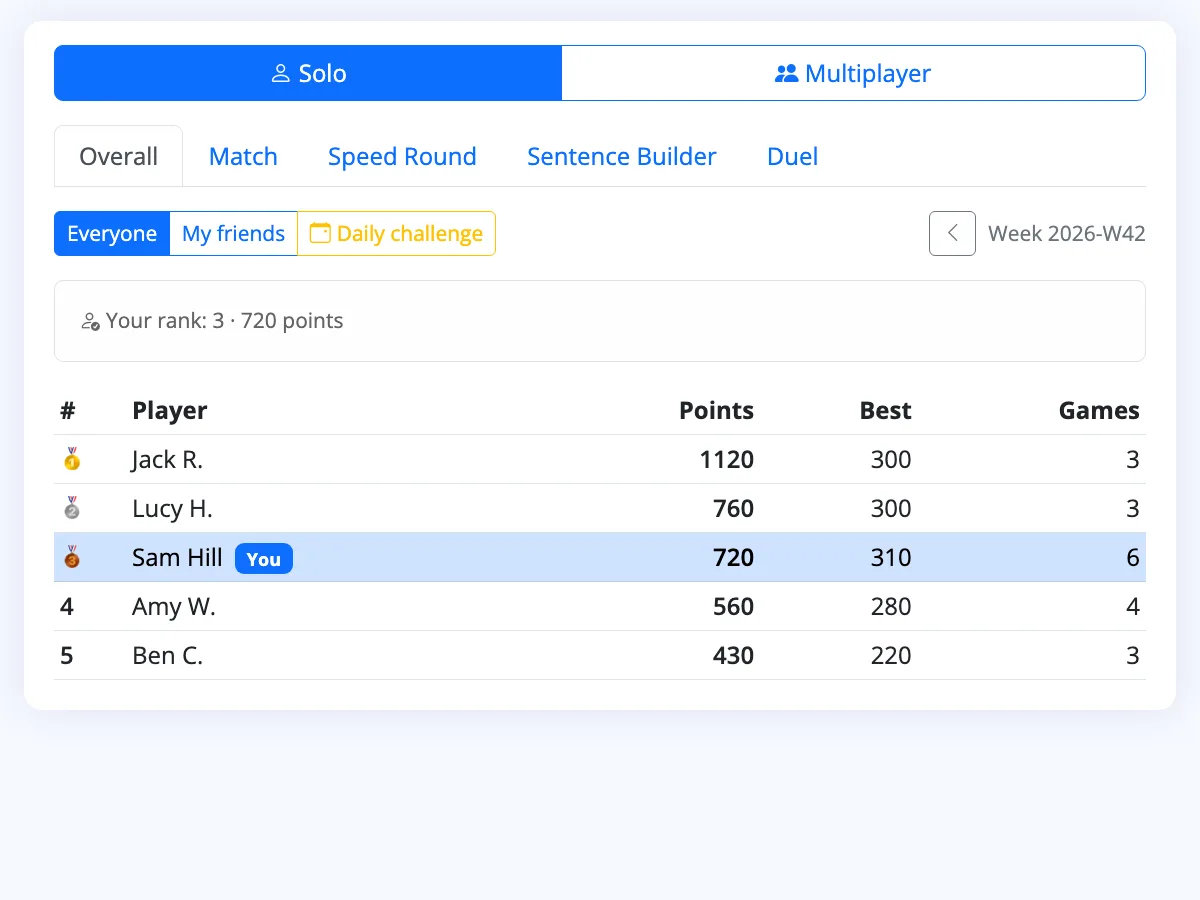Click rank number 5 in Ben C. row

[67, 656]
